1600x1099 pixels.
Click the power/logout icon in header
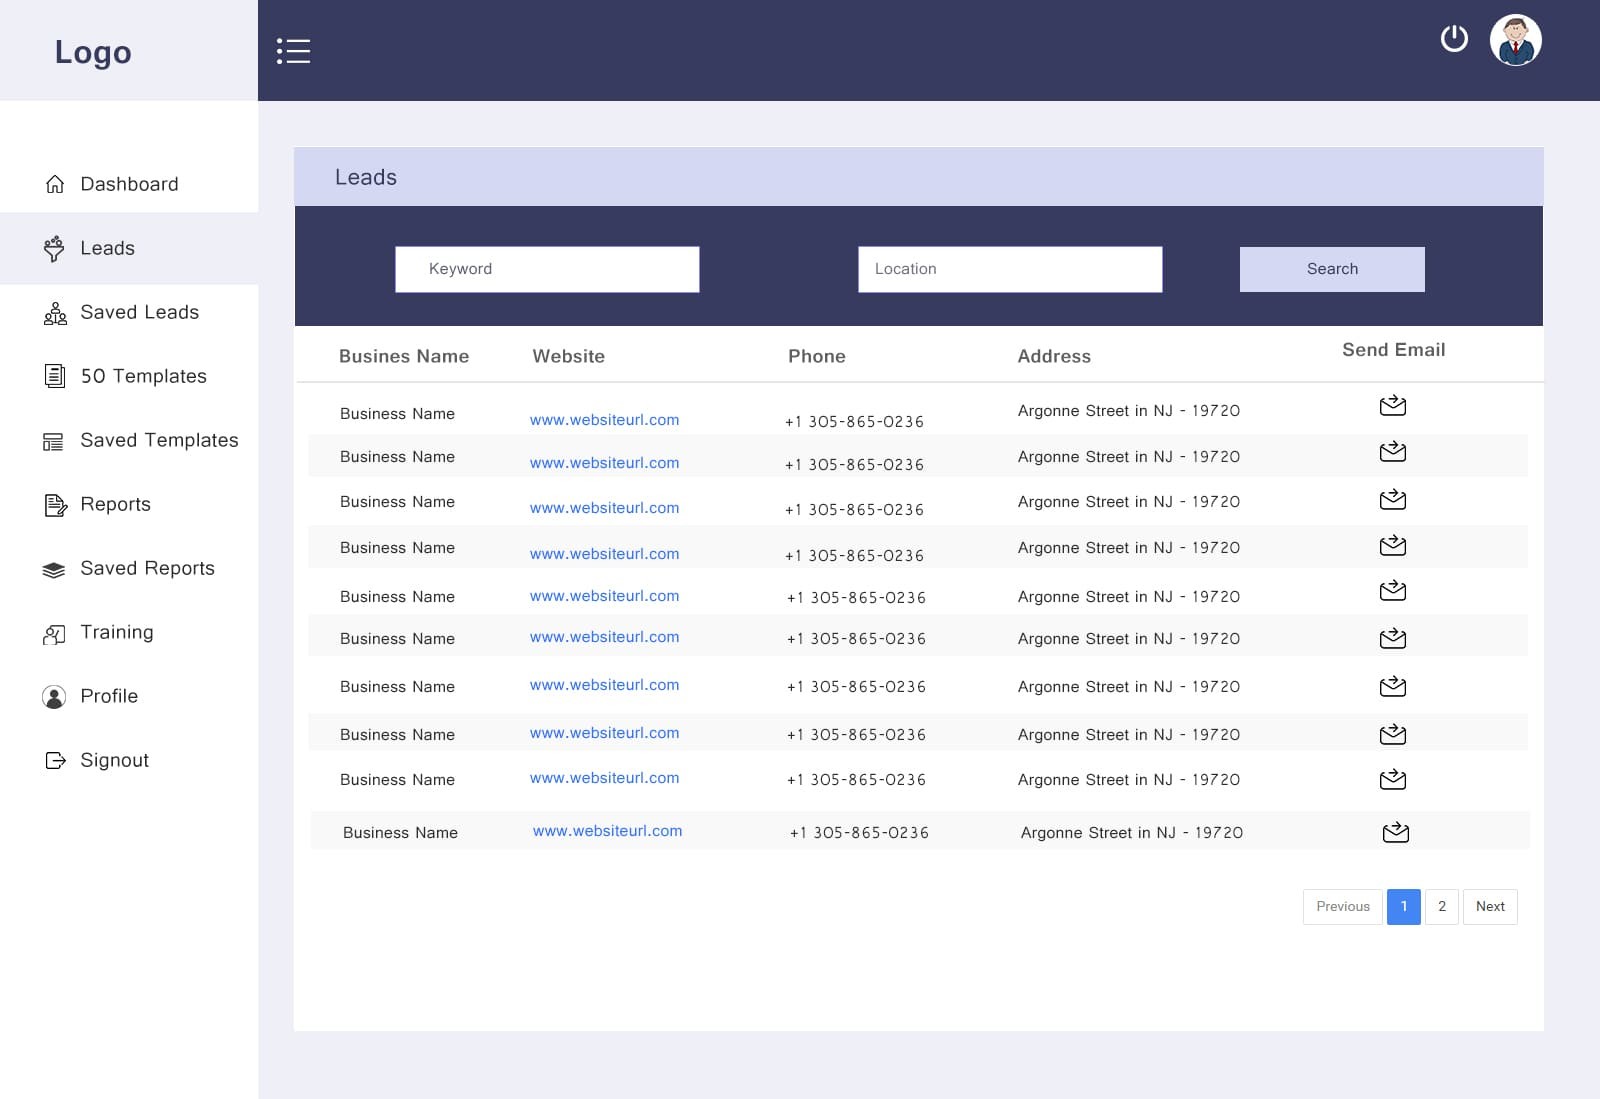click(1454, 39)
